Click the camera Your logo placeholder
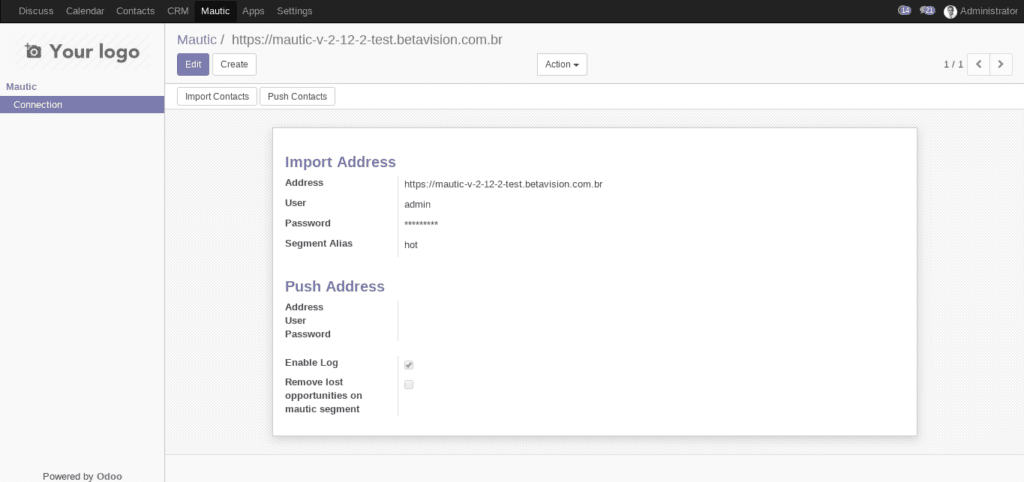 pos(82,52)
